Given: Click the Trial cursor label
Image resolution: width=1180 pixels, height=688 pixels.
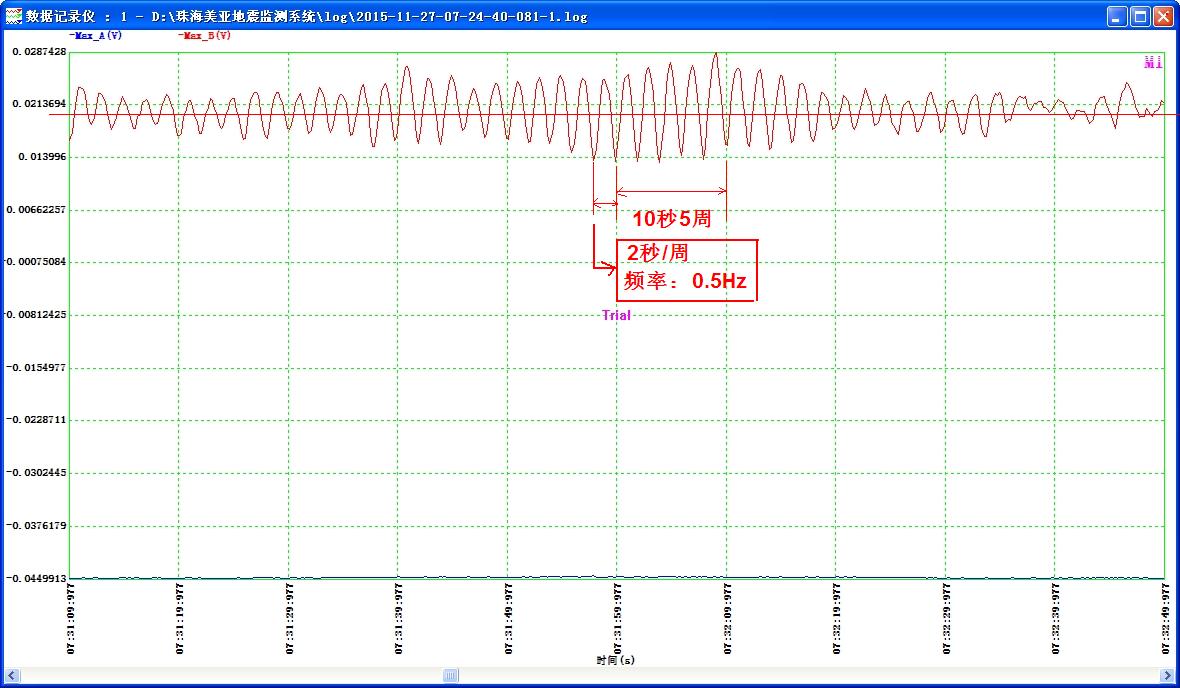Looking at the screenshot, I should 616,315.
